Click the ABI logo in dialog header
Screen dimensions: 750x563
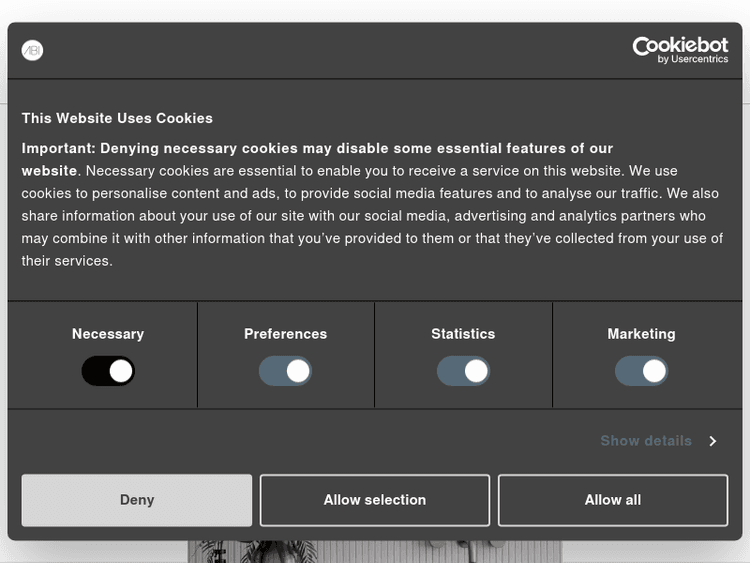[33, 50]
